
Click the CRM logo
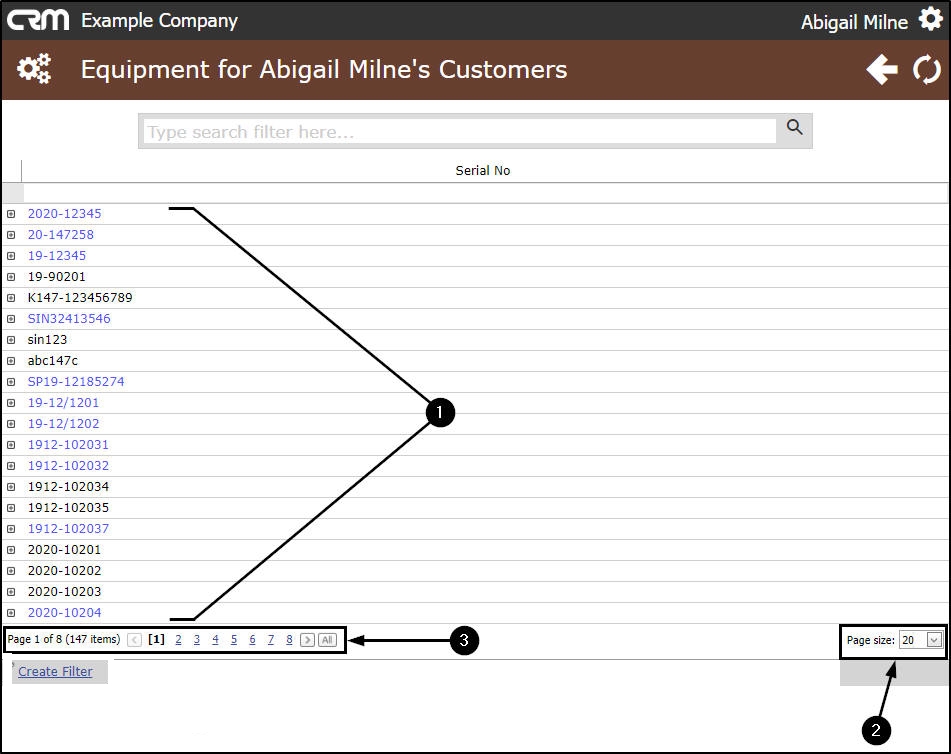coord(38,20)
